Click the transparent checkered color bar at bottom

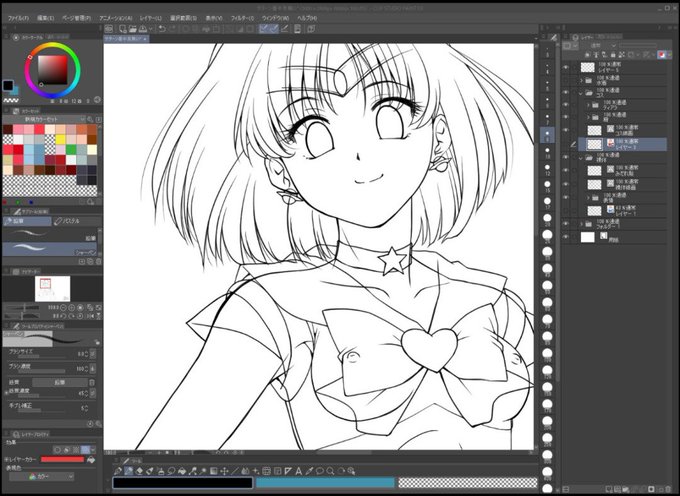pos(468,483)
